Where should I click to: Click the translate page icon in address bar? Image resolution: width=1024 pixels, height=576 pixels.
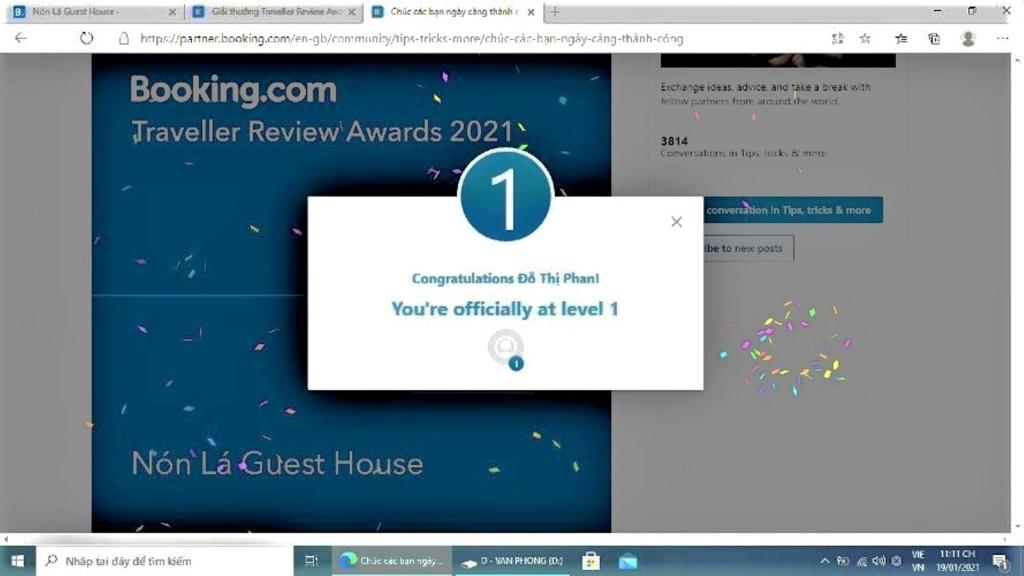coord(837,39)
